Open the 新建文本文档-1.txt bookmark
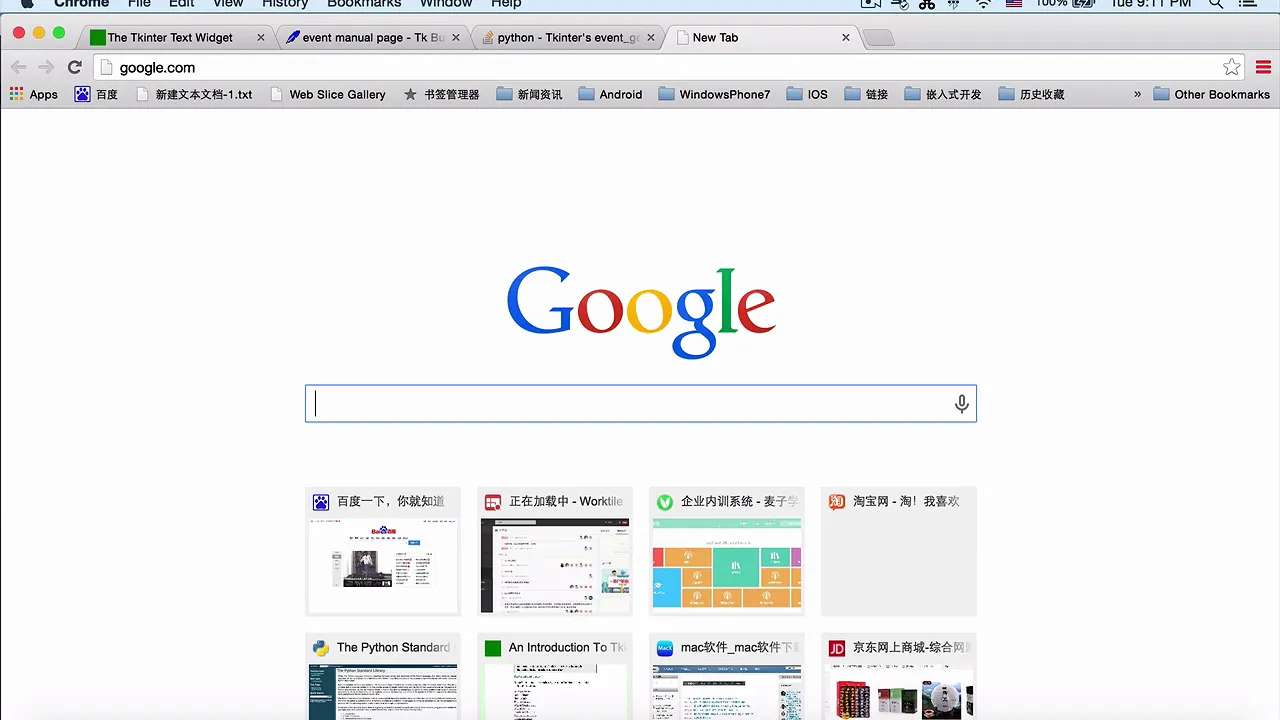The height and width of the screenshot is (720, 1280). coord(194,94)
